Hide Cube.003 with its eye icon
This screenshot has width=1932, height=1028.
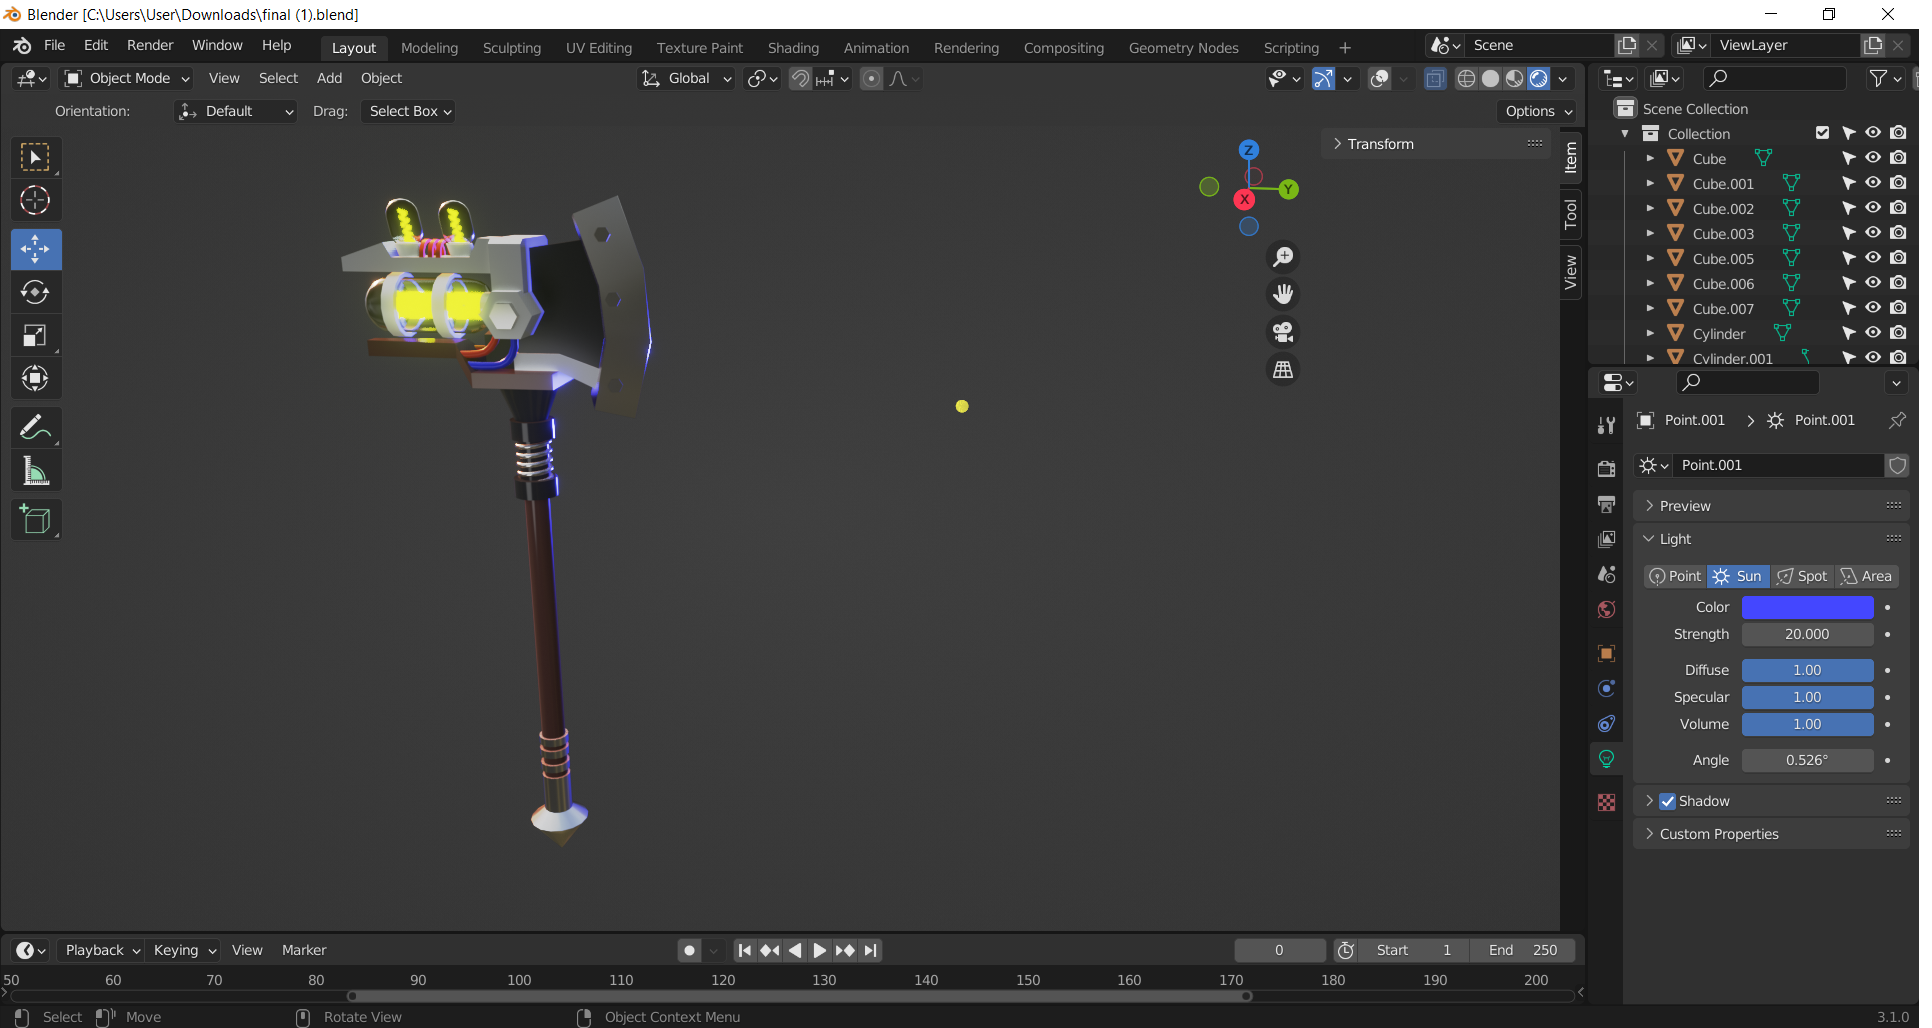point(1873,233)
